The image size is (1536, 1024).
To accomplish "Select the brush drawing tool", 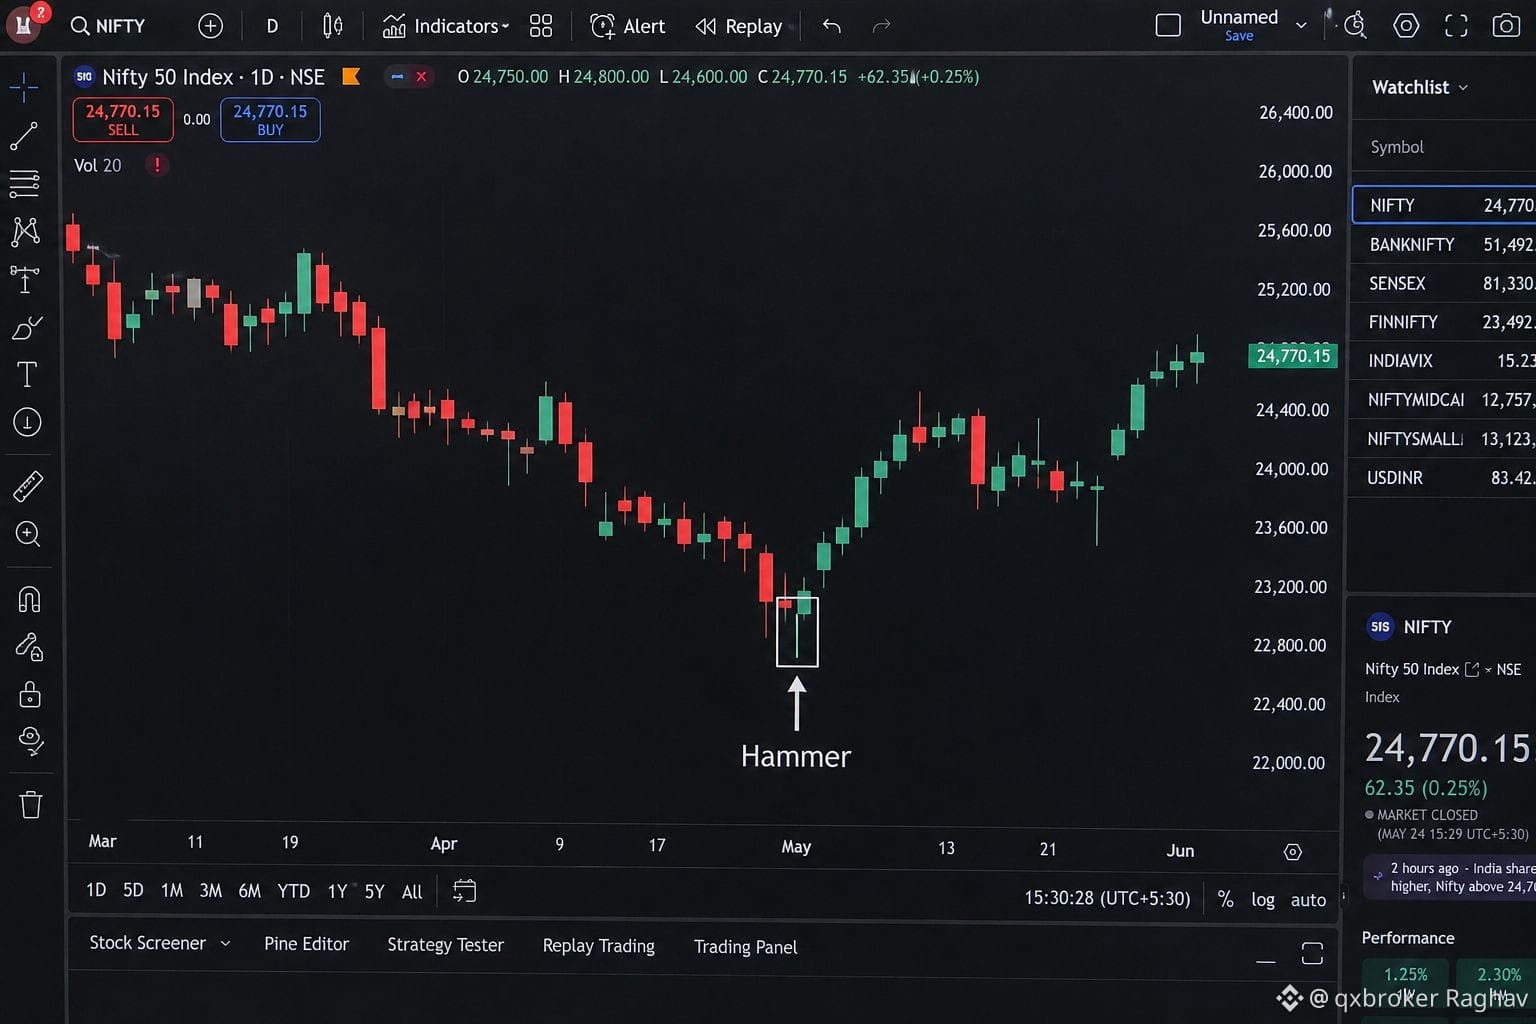I will pyautogui.click(x=27, y=327).
